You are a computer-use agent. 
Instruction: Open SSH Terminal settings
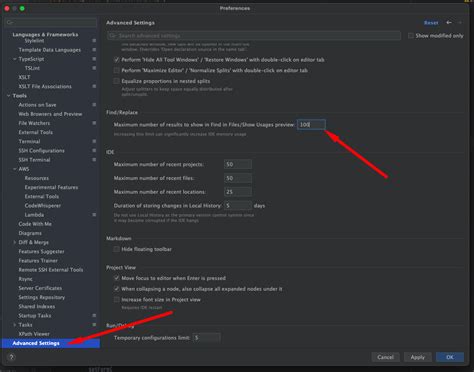pyautogui.click(x=34, y=160)
